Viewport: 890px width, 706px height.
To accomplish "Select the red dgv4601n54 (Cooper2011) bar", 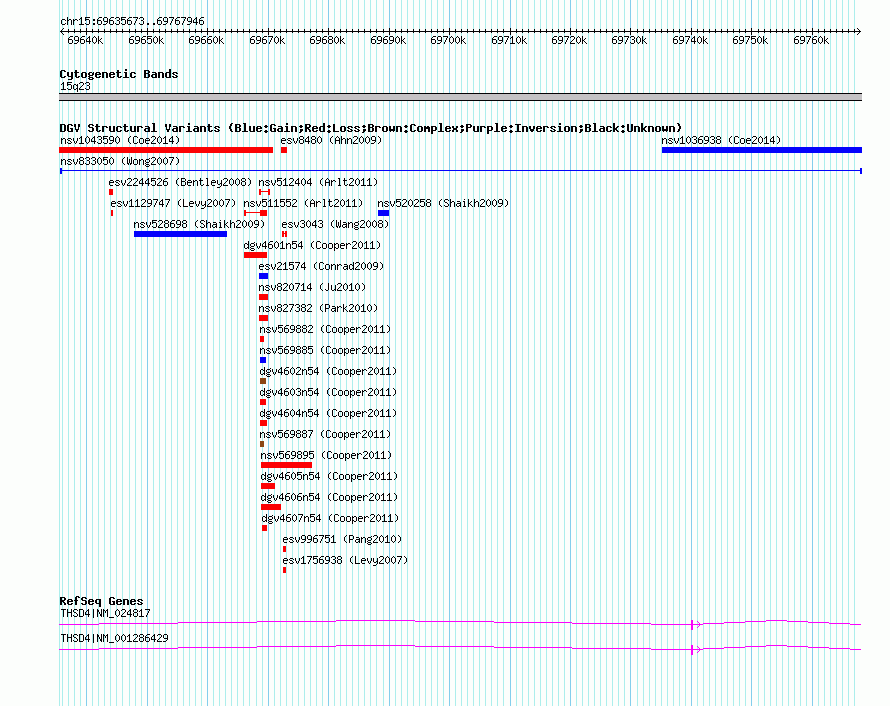I will 255,255.
